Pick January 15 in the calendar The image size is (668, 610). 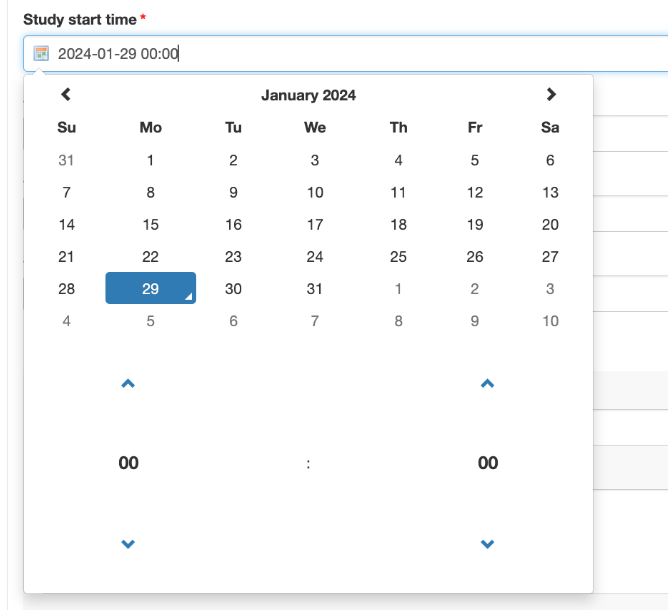(x=150, y=225)
